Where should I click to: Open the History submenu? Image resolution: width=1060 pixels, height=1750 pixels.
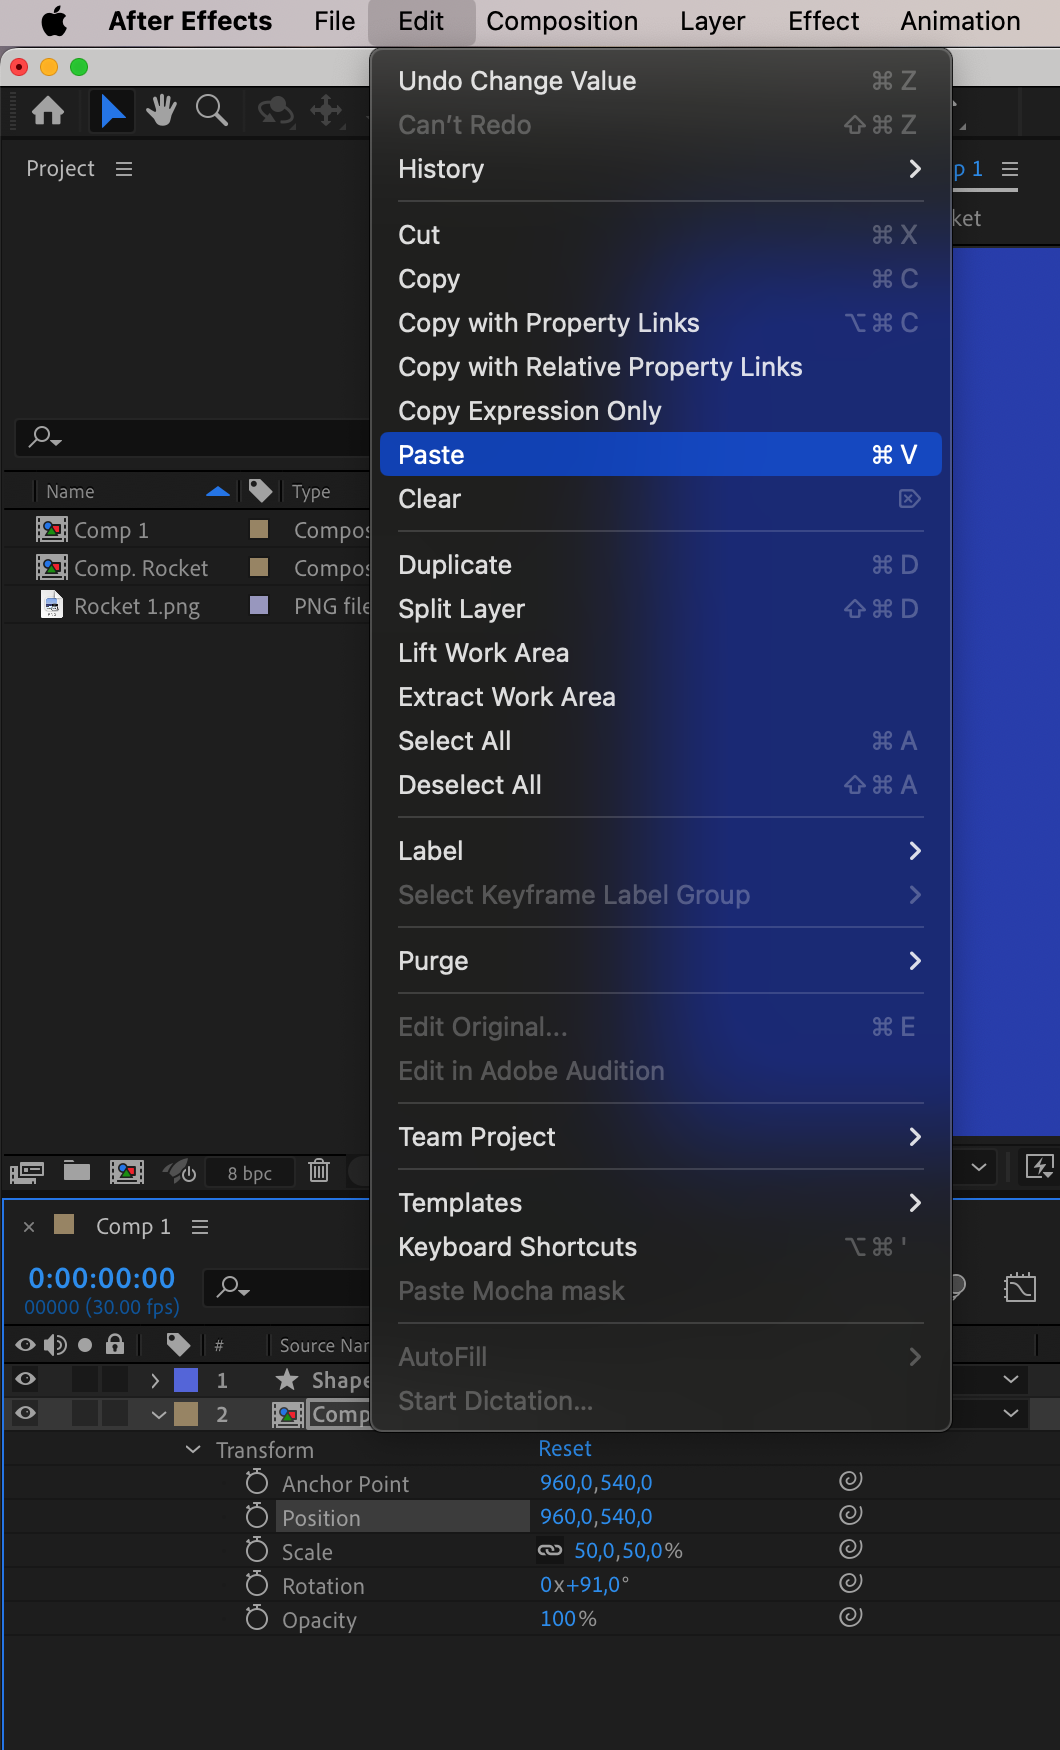tap(660, 169)
